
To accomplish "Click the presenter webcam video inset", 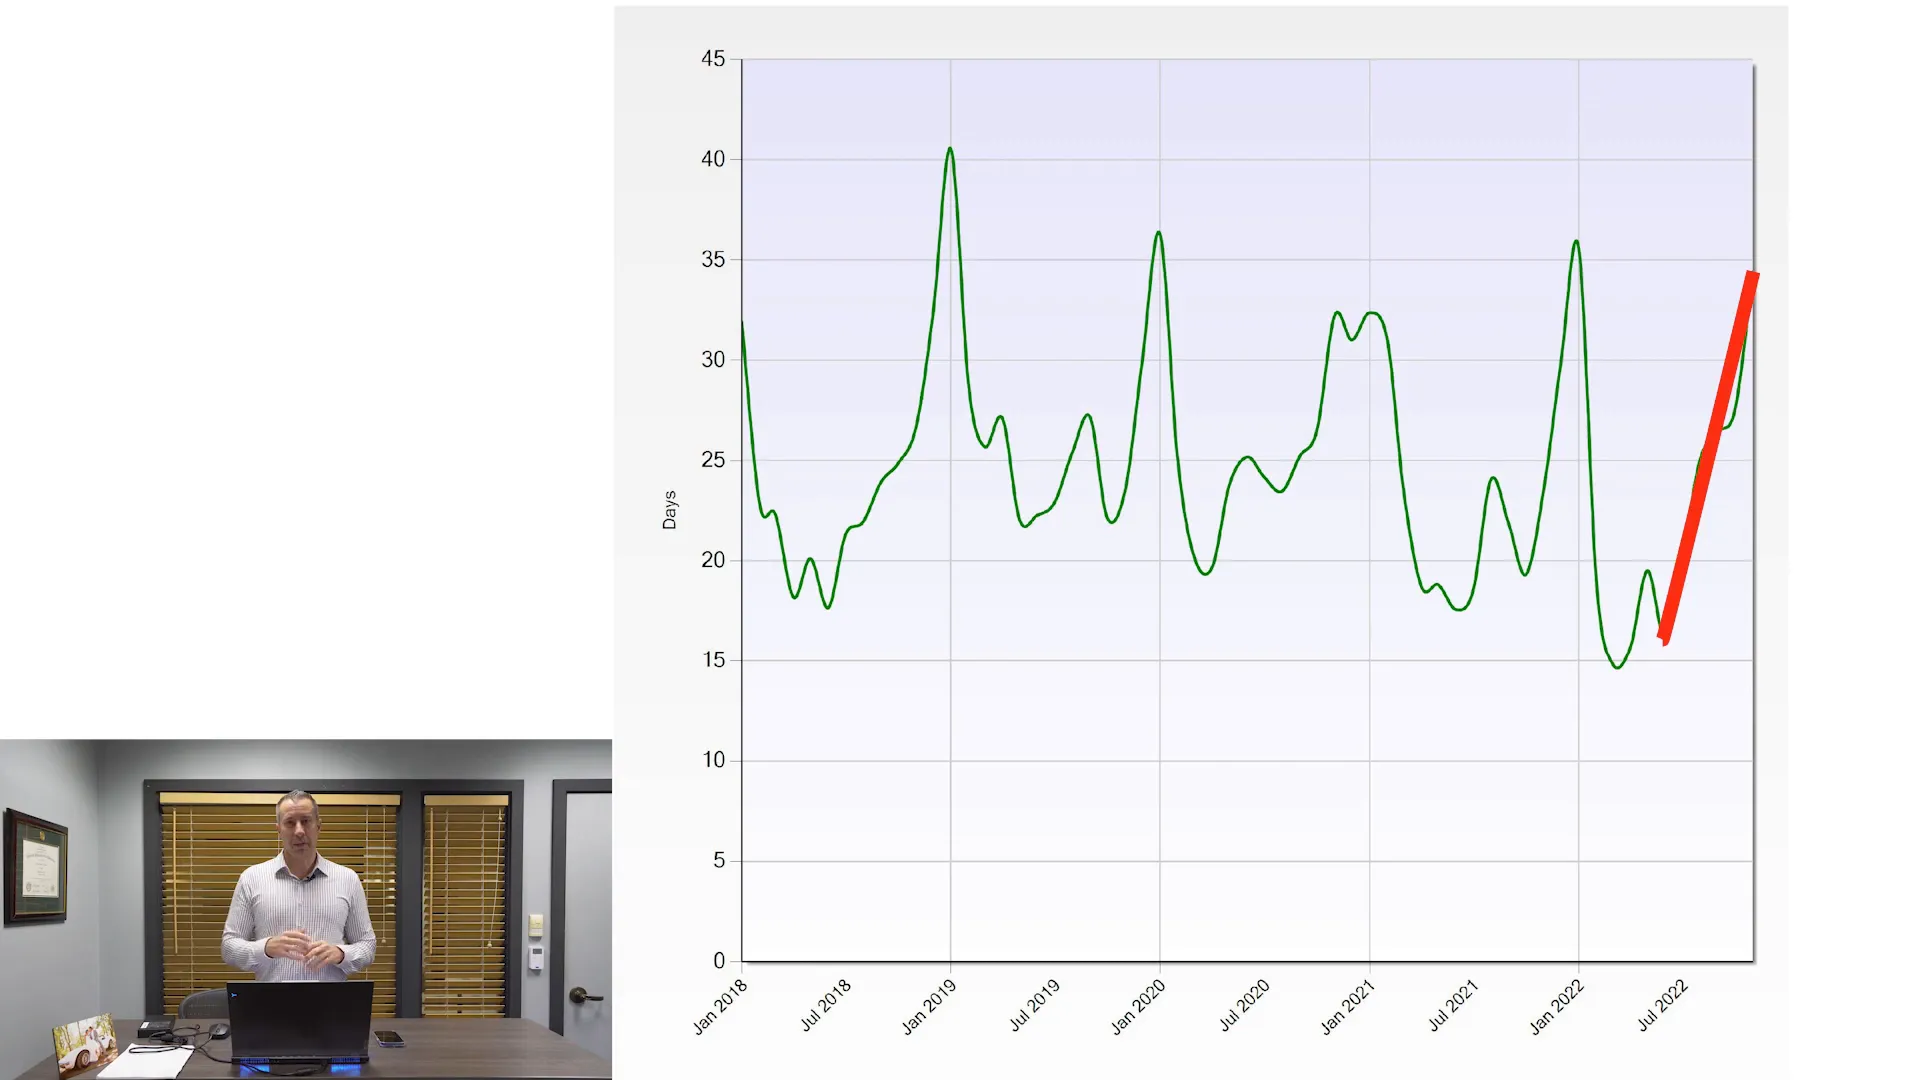I will click(306, 909).
